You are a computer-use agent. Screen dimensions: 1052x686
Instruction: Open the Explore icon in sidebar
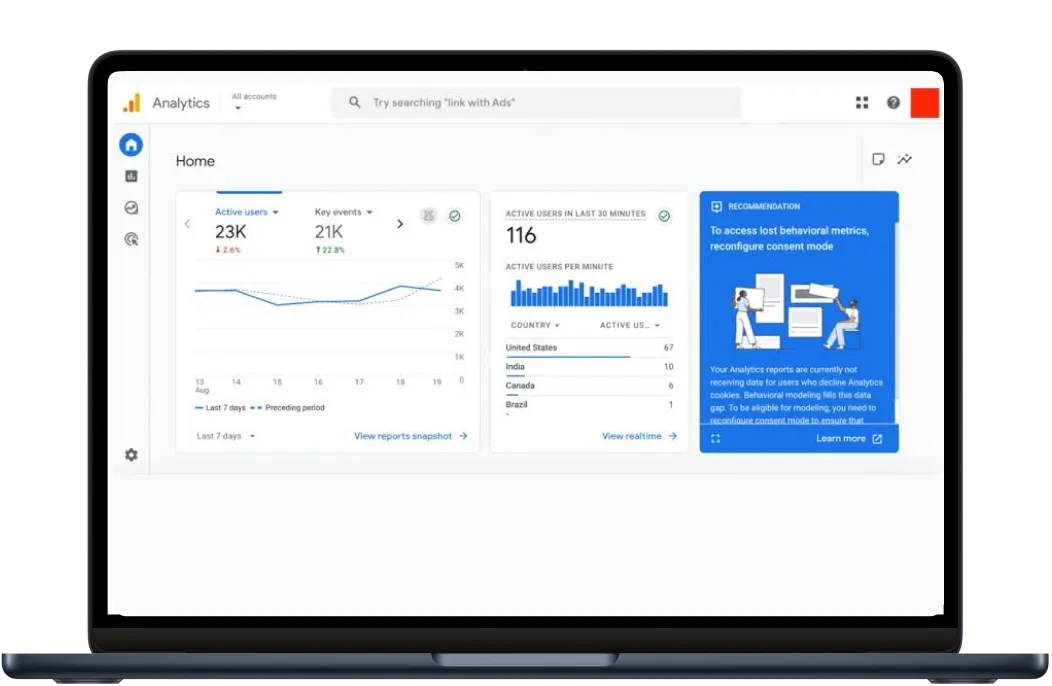coord(132,207)
